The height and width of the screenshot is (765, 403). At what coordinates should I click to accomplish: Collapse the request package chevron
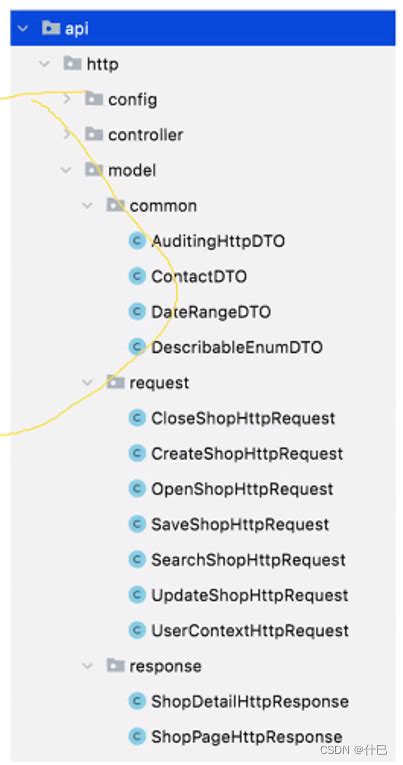(88, 383)
